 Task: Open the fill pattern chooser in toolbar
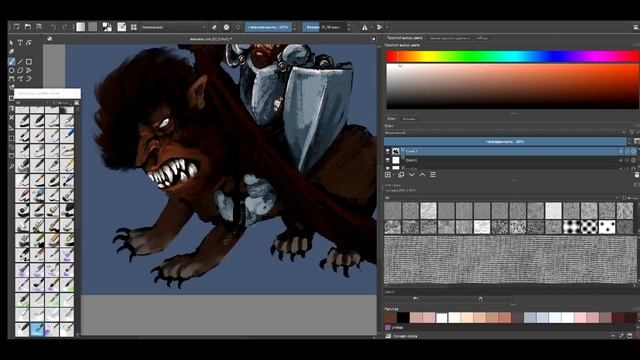(93, 27)
